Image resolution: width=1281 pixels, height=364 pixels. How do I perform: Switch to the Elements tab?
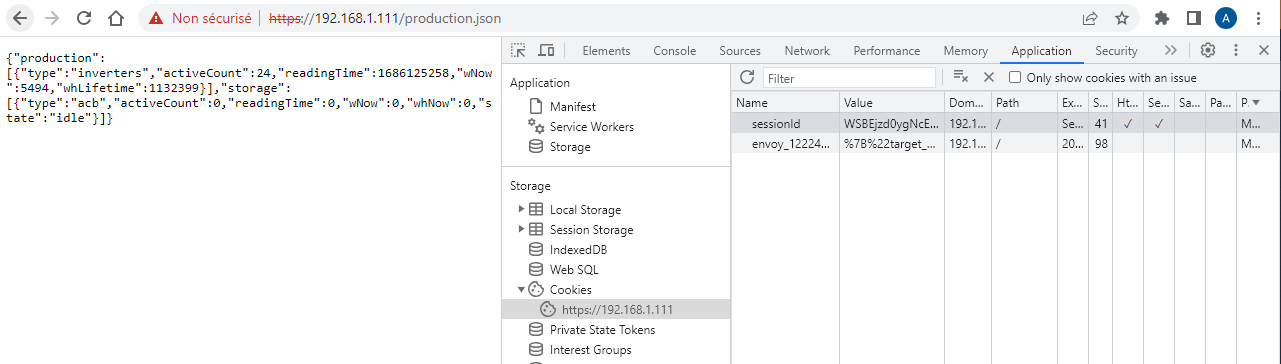tap(606, 51)
